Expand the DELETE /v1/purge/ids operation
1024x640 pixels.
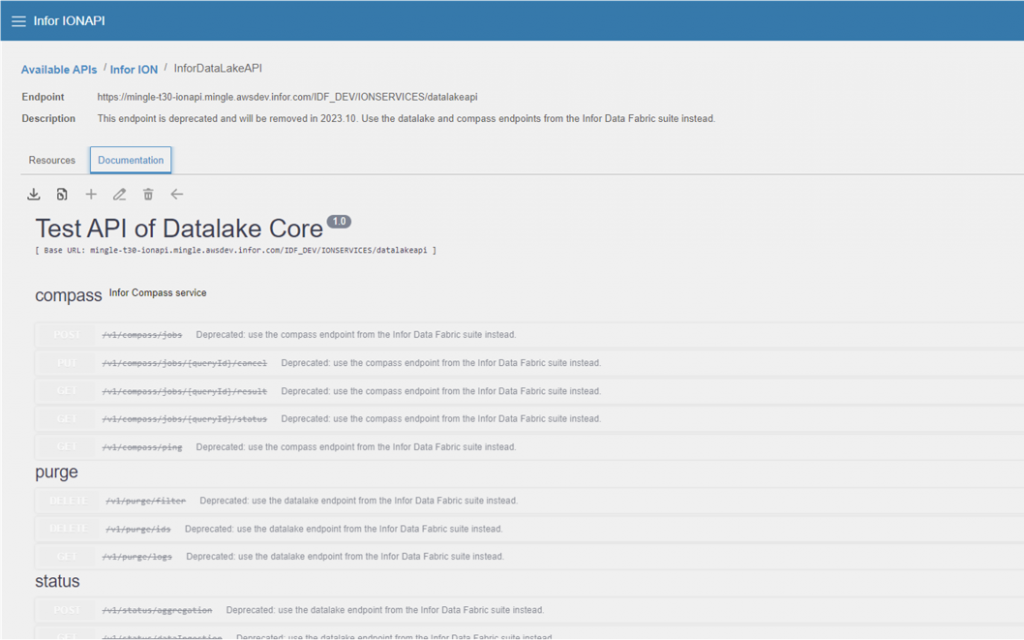tap(529, 529)
